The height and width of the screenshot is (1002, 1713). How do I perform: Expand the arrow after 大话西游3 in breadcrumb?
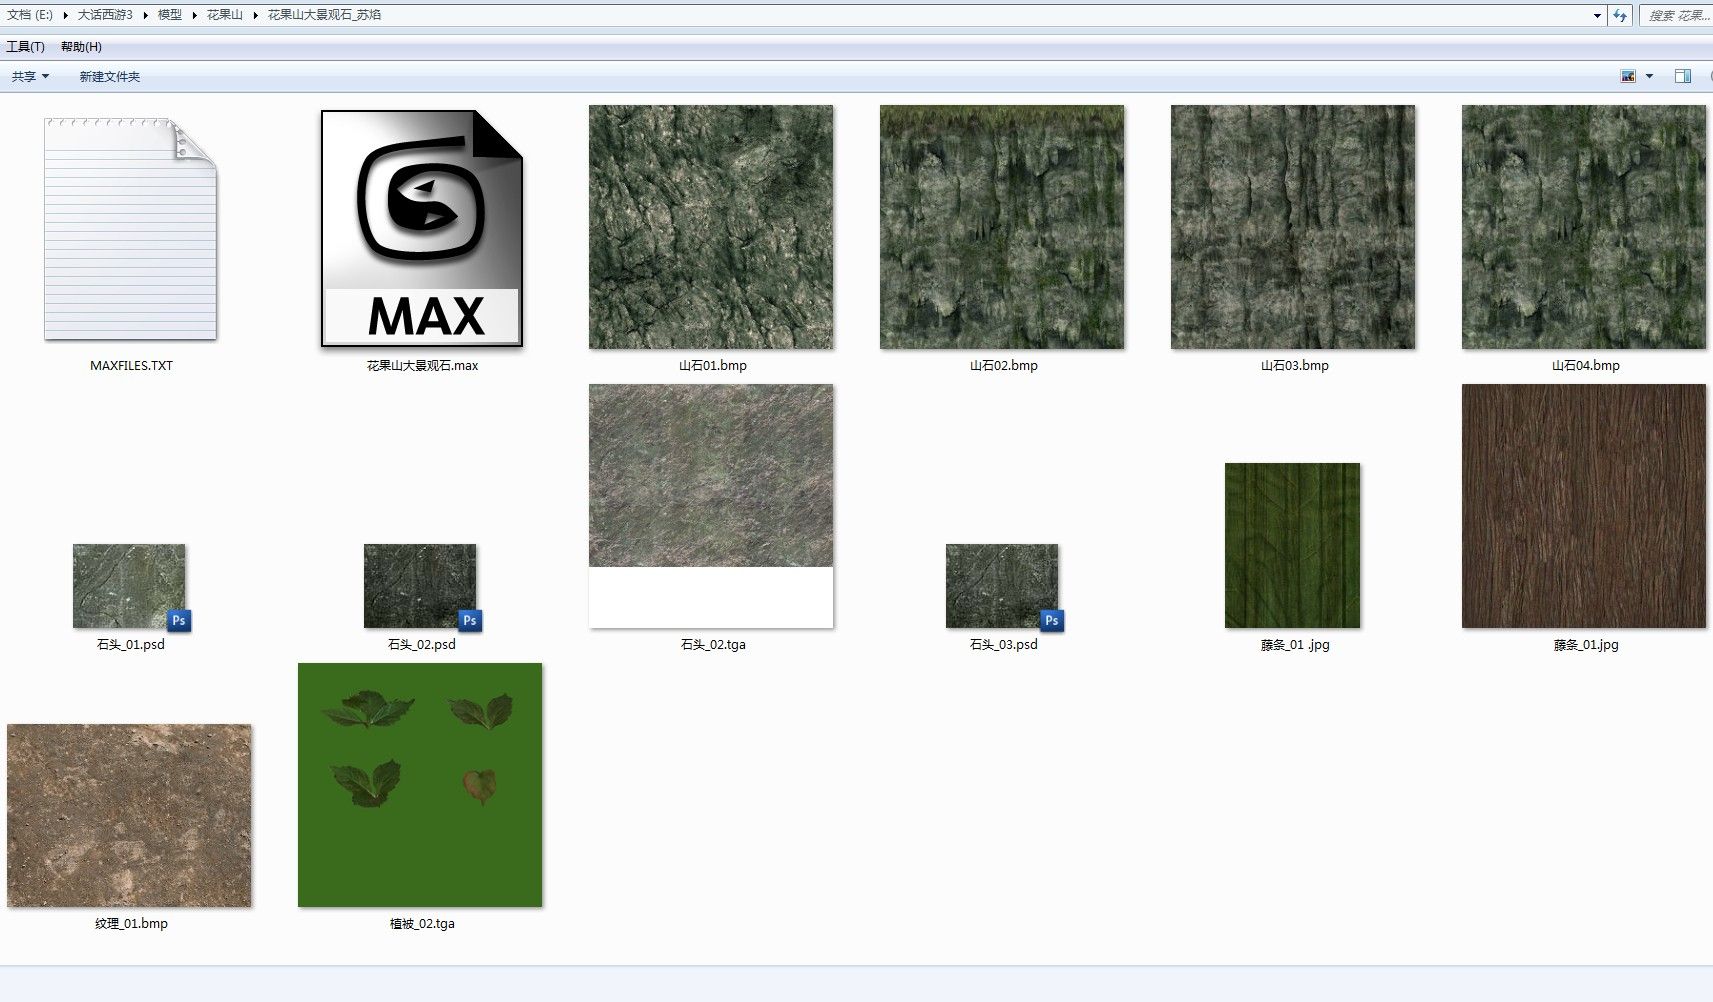[146, 15]
